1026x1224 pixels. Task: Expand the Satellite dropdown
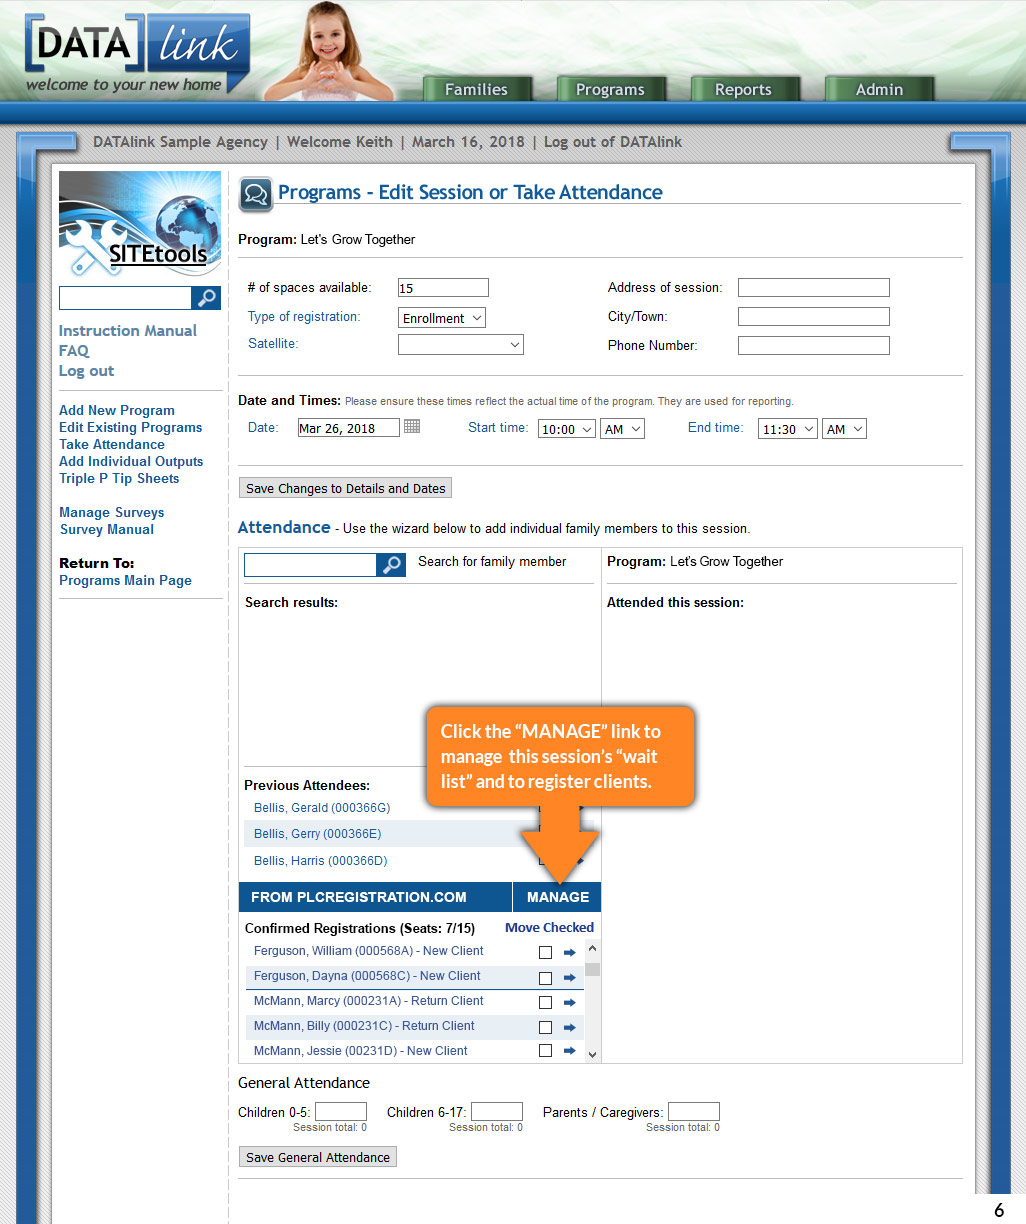coord(460,345)
